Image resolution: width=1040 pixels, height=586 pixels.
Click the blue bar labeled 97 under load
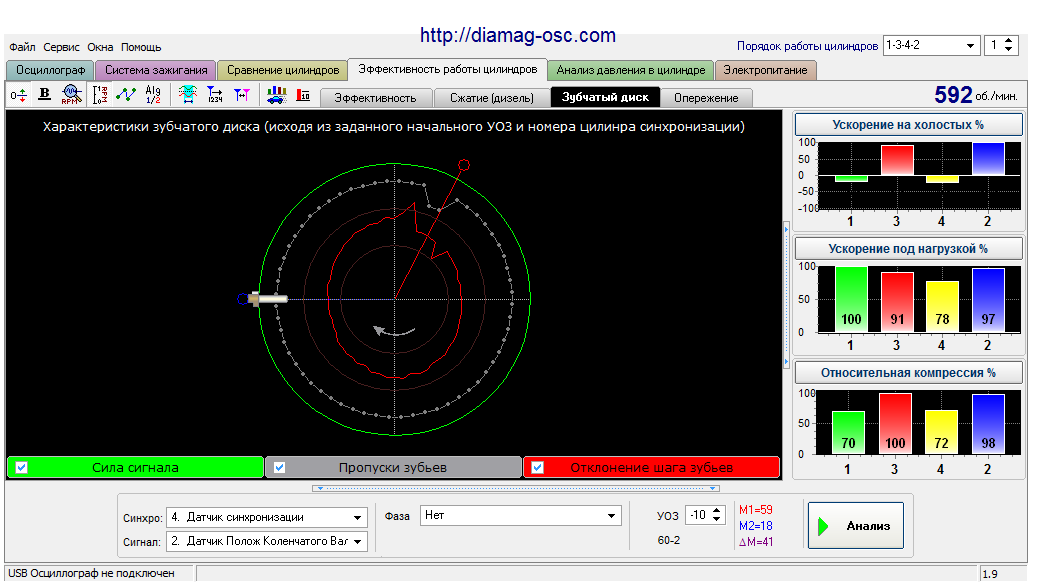click(988, 300)
